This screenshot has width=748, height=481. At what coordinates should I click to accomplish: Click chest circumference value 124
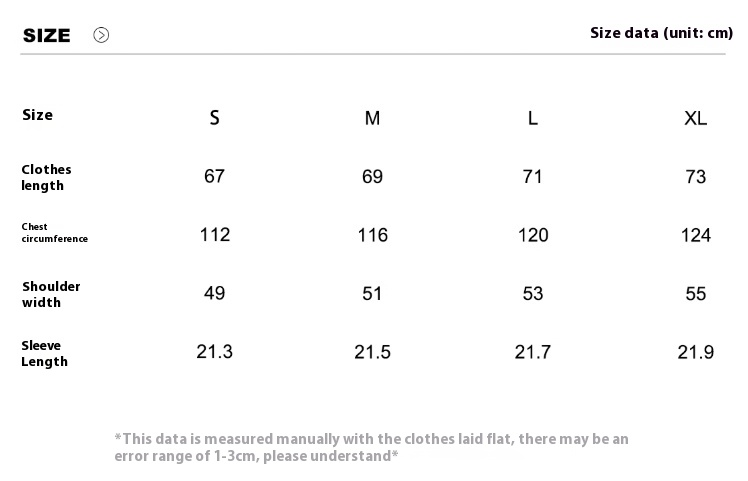click(696, 235)
